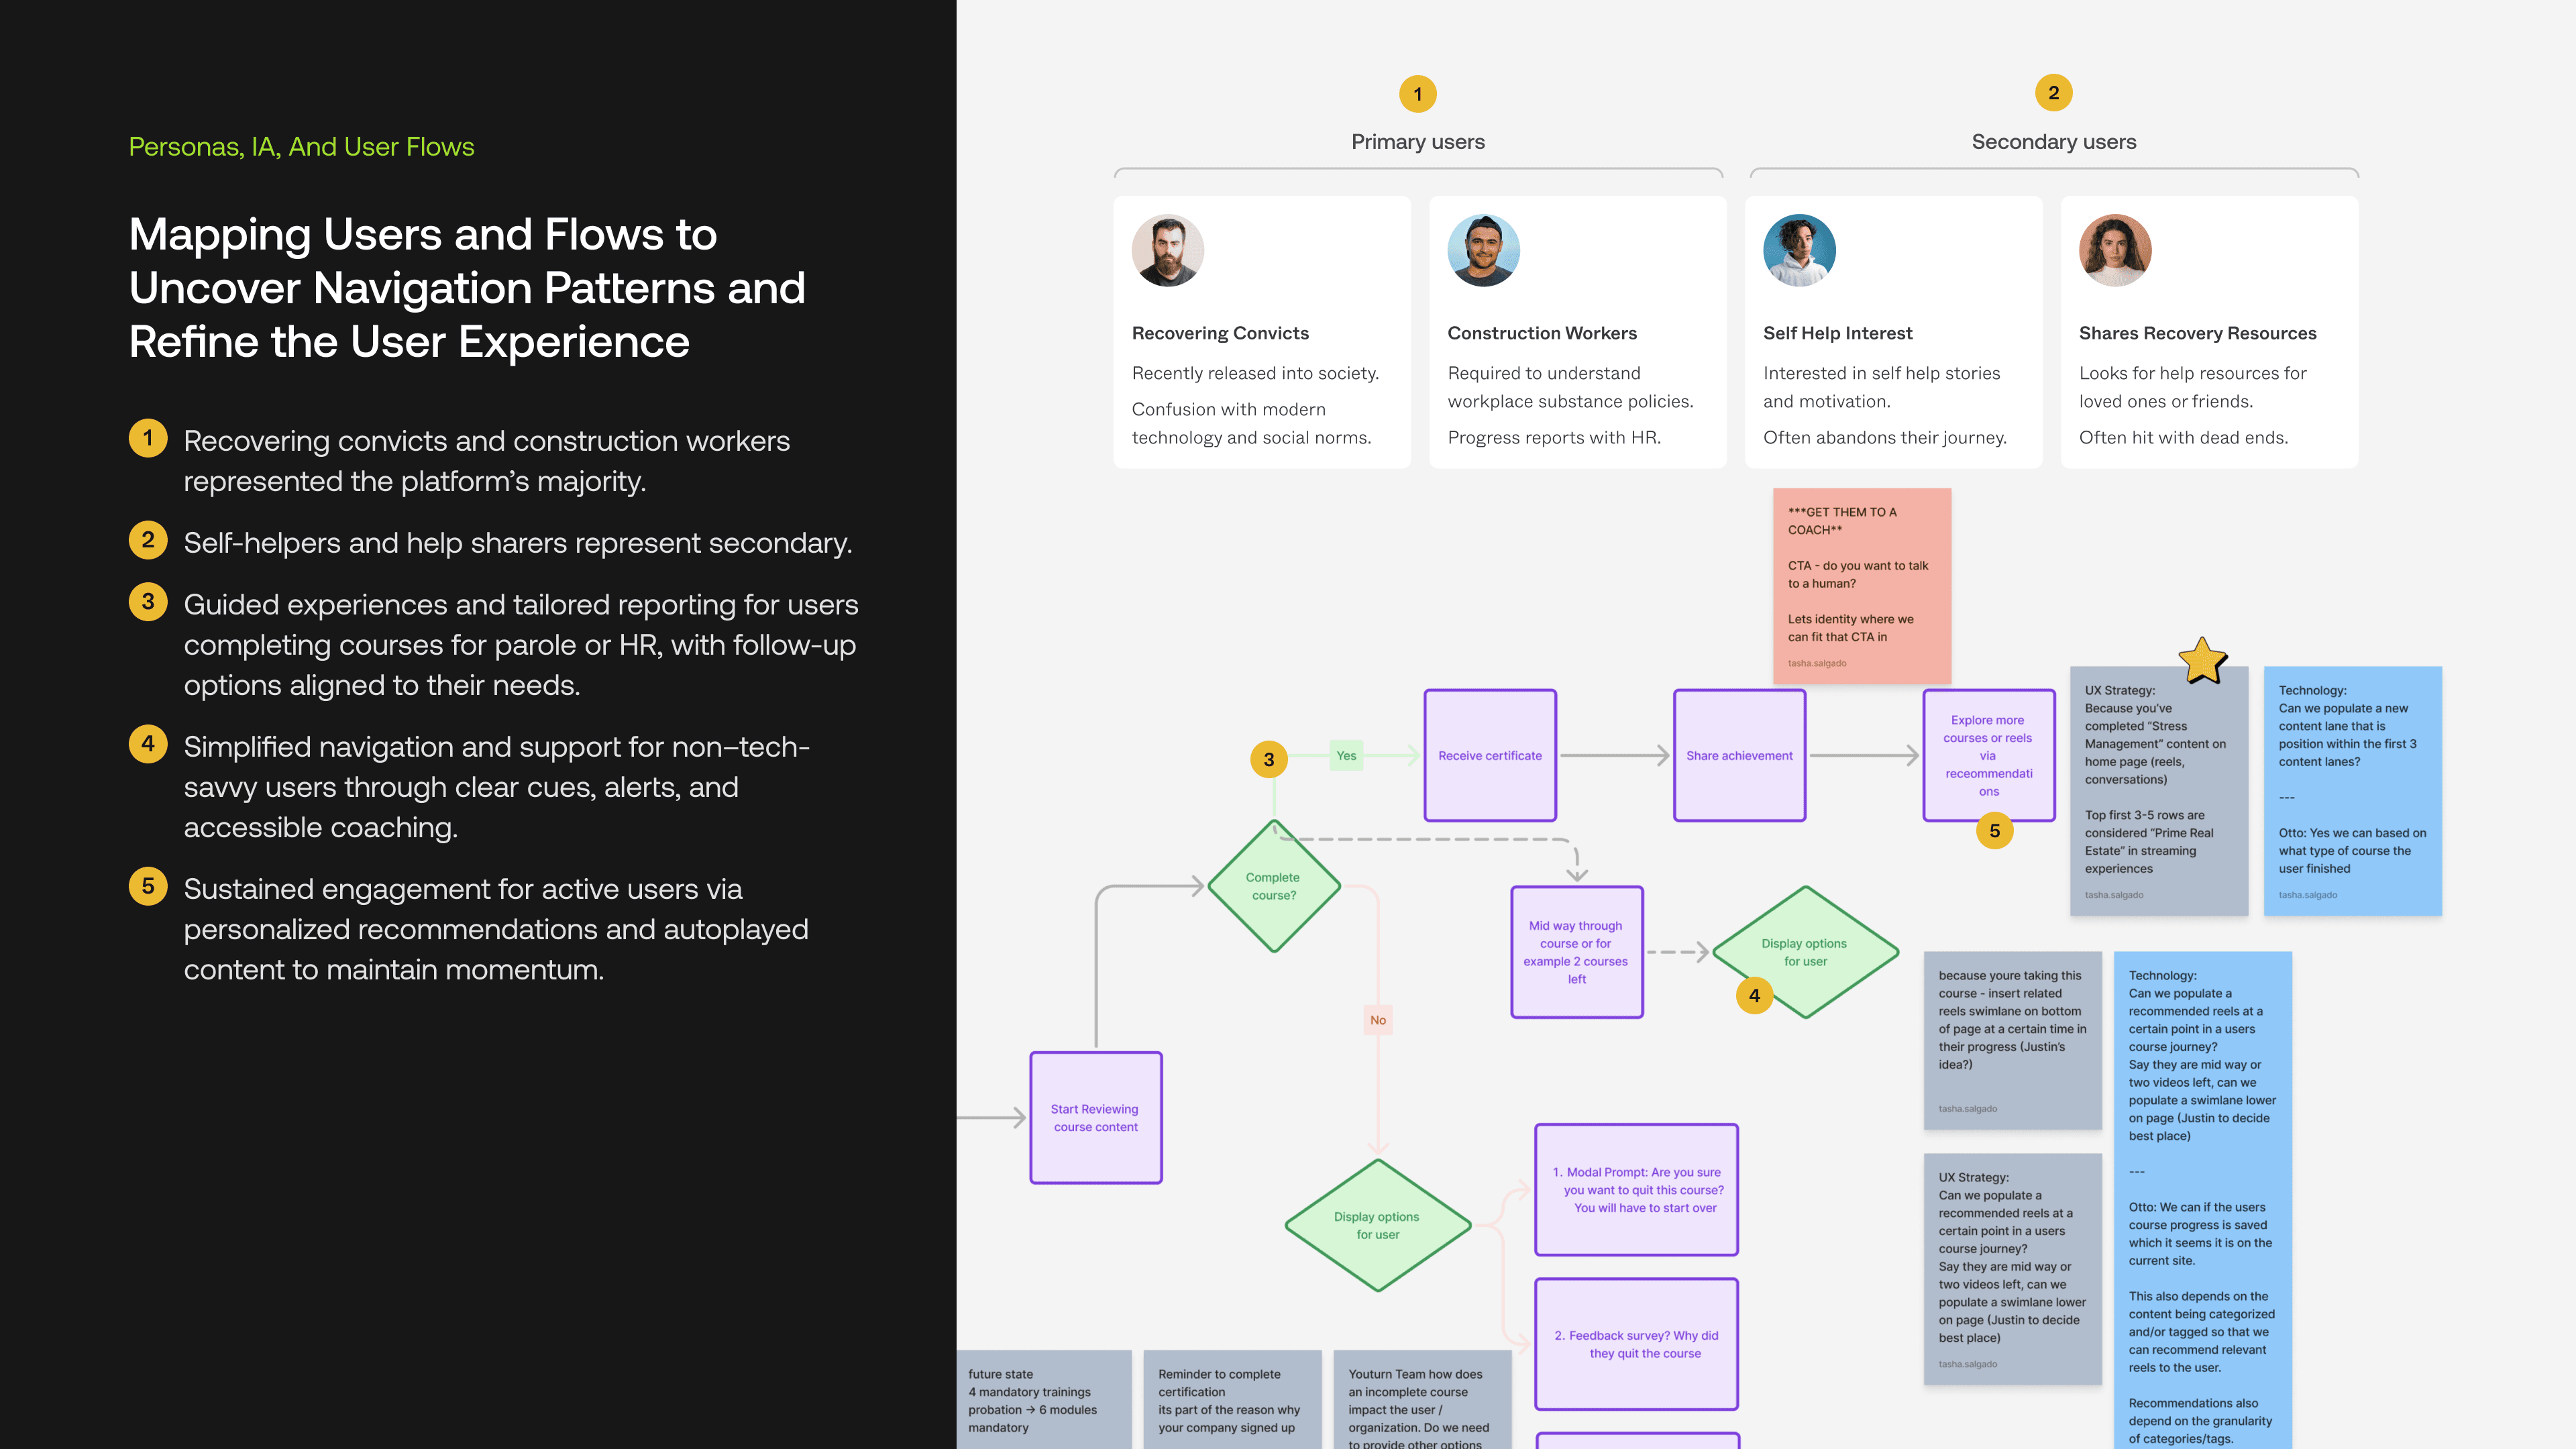The image size is (2576, 1449).
Task: Select the Feedback survey purple box
Action: [1636, 1343]
